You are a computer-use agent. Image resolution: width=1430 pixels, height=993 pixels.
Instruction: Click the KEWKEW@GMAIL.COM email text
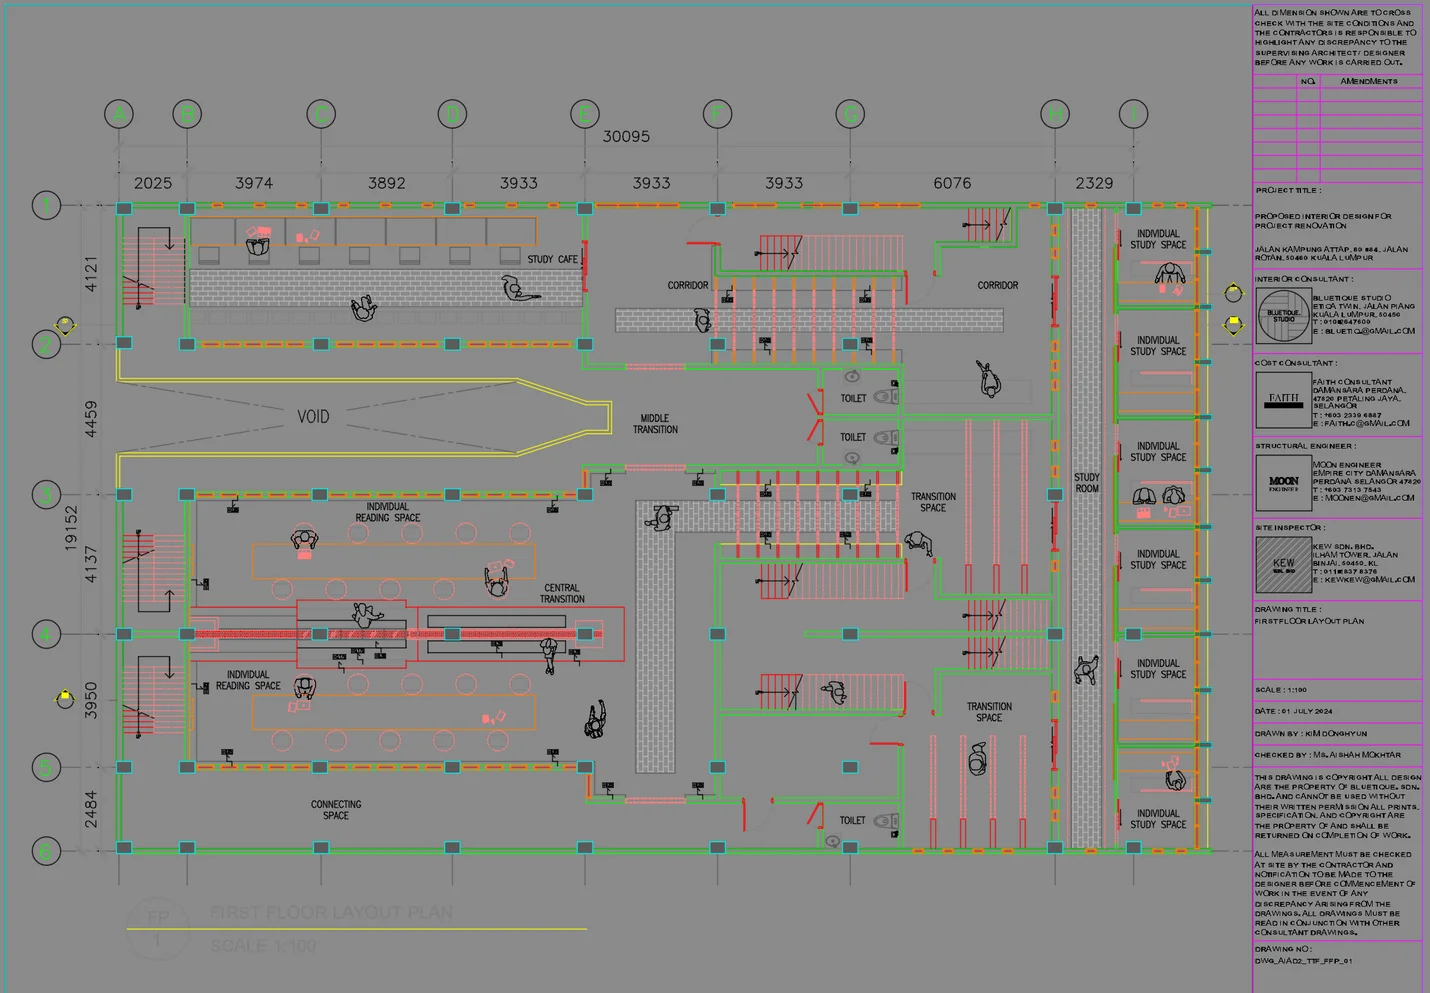pos(1369,579)
